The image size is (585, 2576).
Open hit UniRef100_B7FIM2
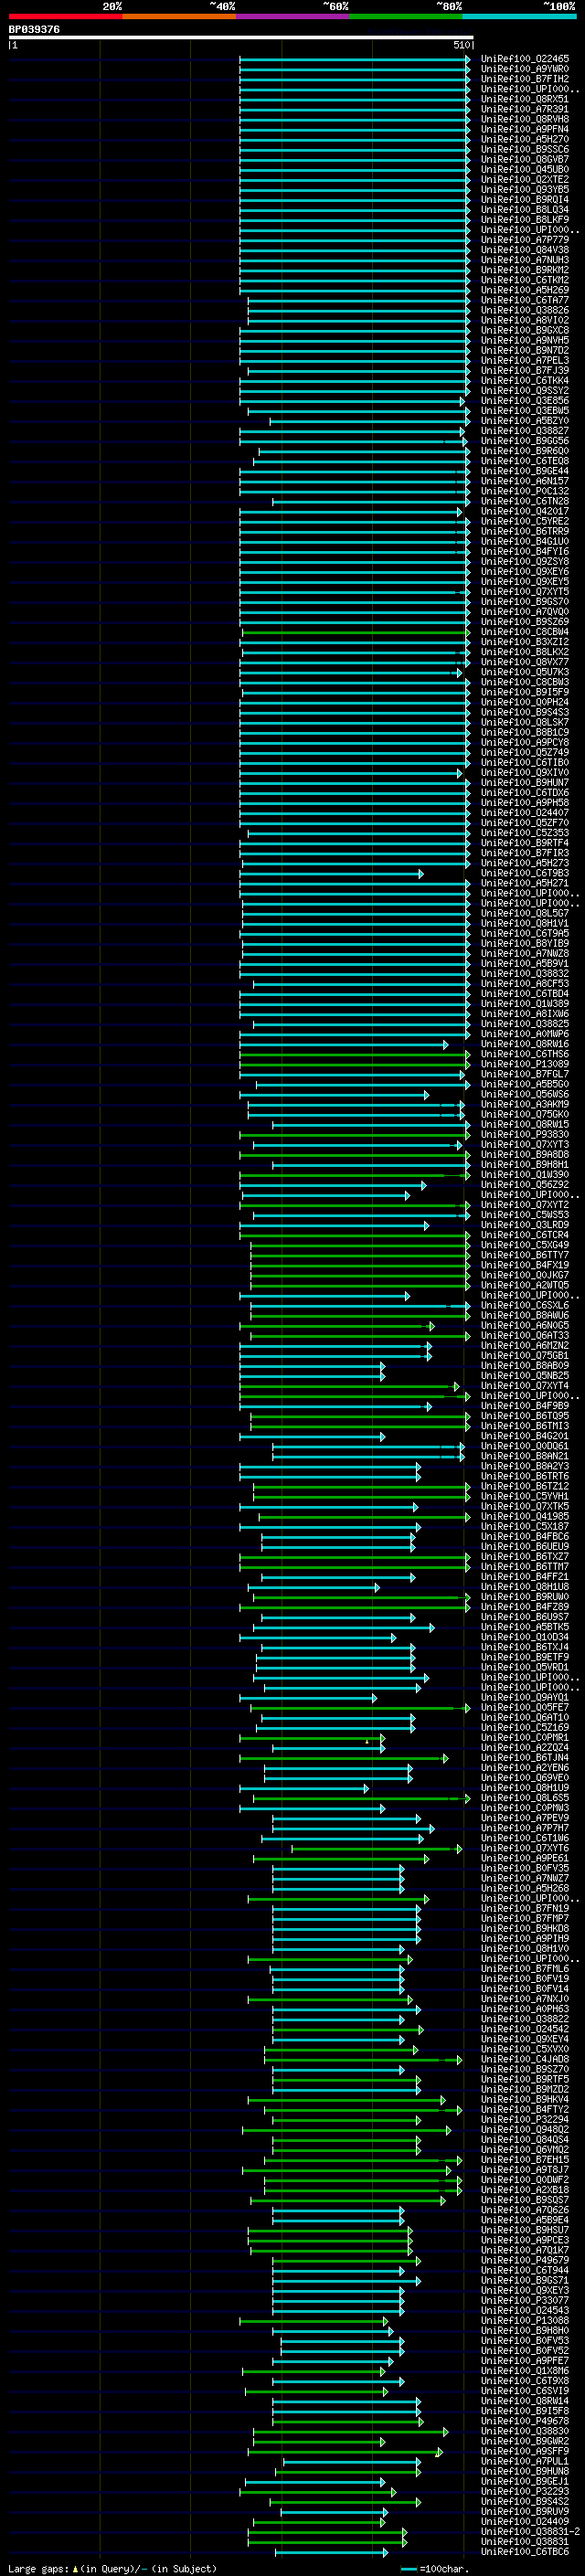click(525, 79)
